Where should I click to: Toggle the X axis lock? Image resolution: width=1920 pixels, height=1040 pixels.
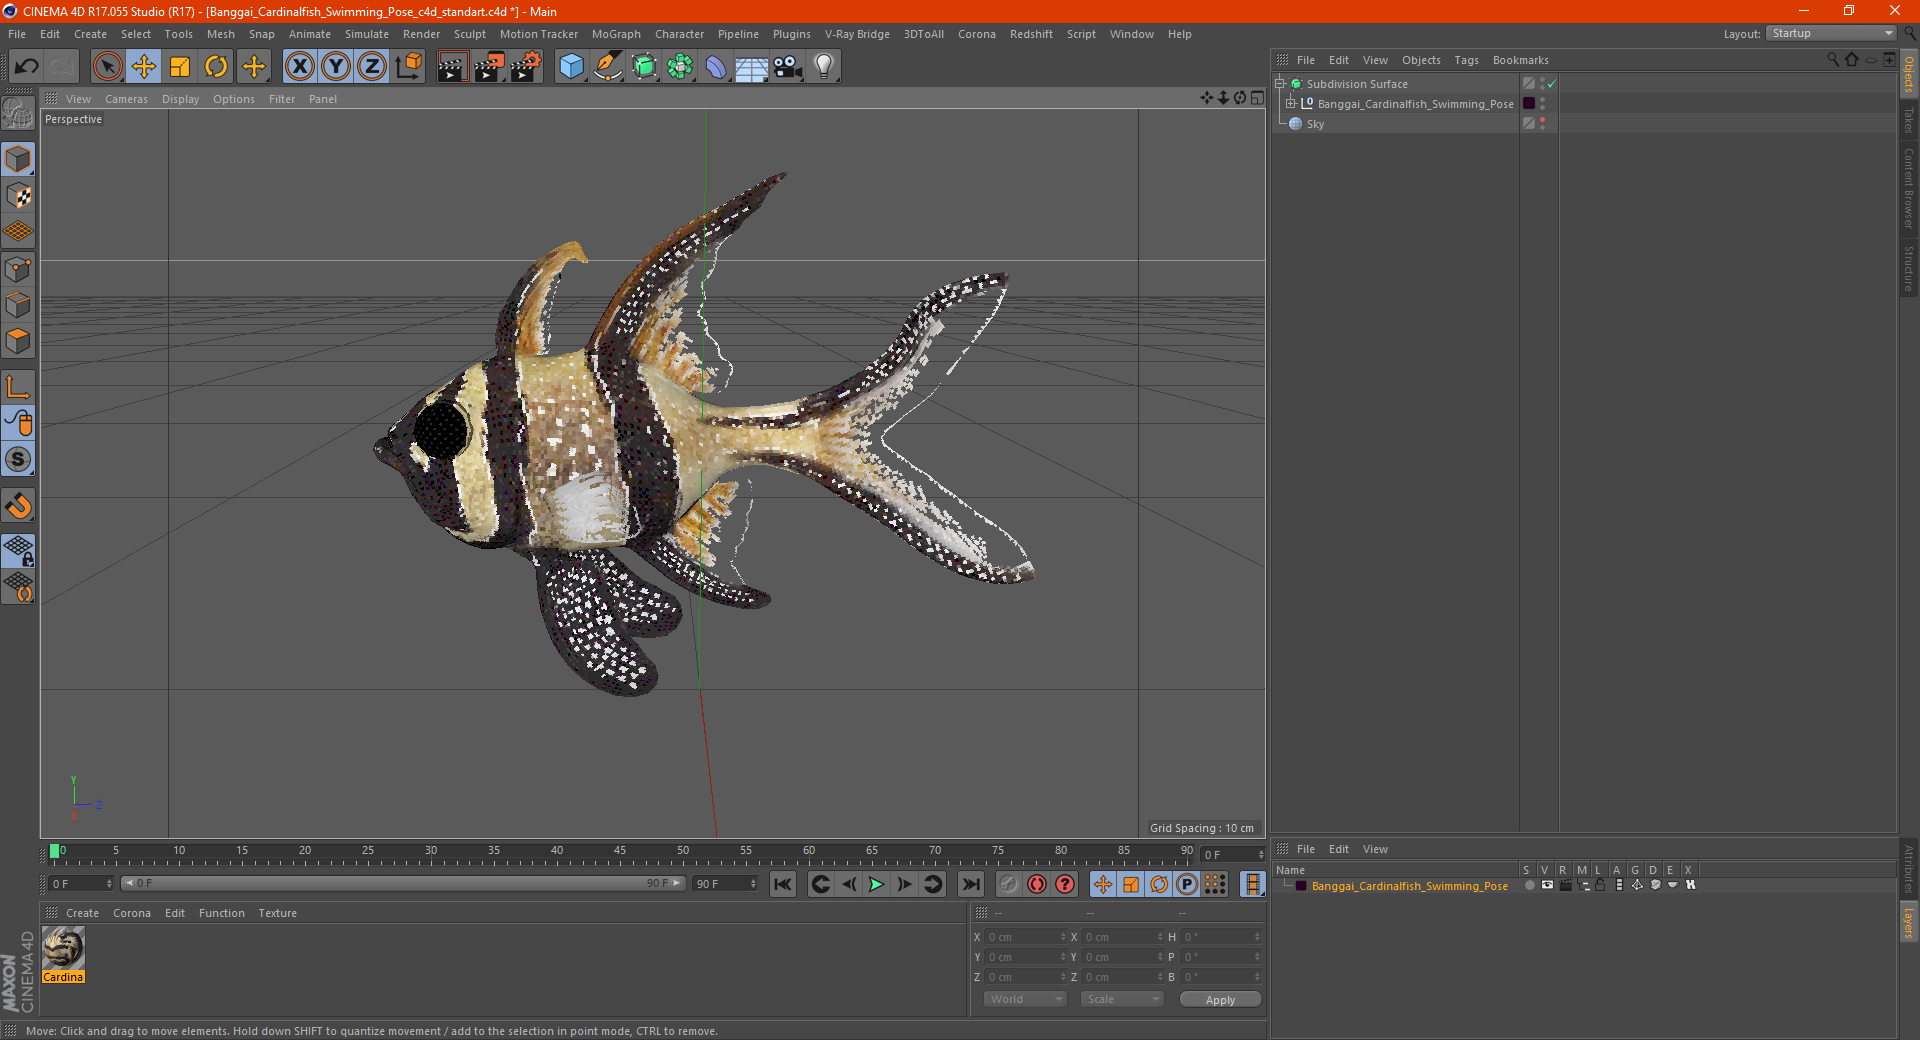click(x=299, y=67)
